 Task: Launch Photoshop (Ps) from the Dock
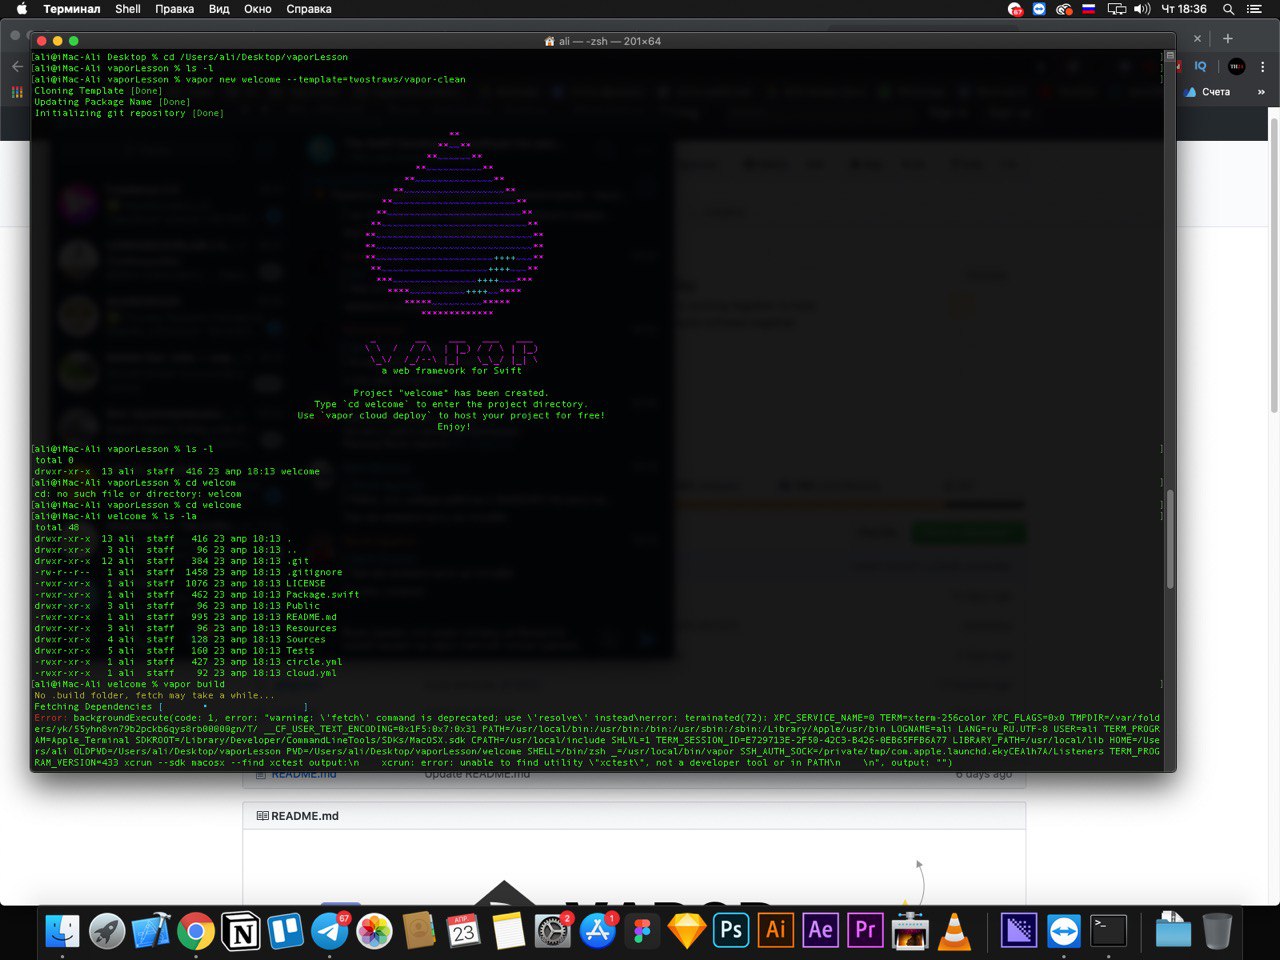click(x=731, y=931)
